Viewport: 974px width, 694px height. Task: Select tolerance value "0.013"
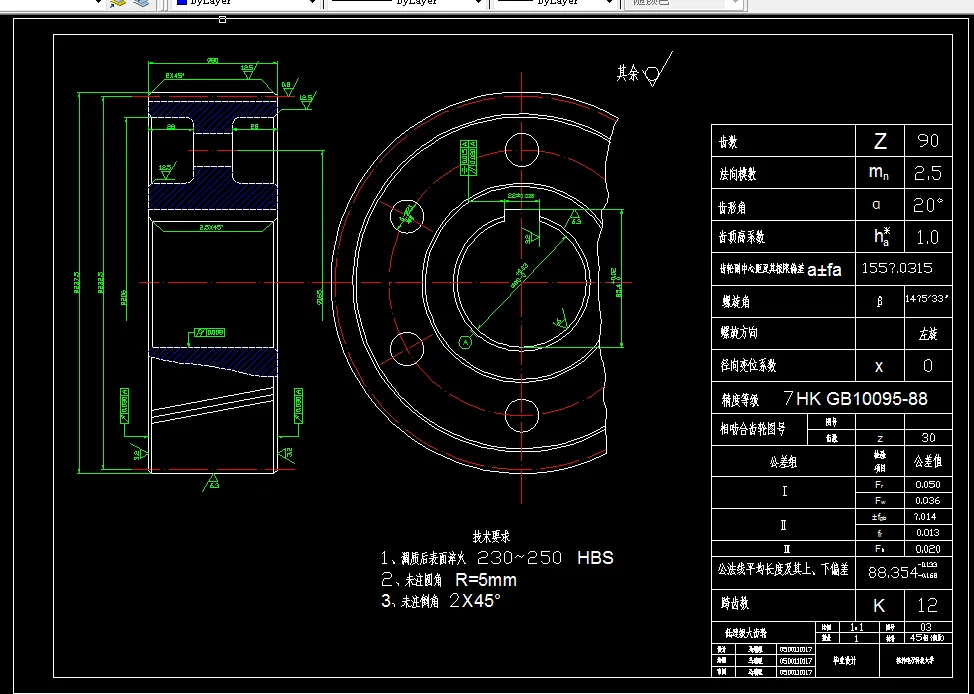pyautogui.click(x=928, y=532)
